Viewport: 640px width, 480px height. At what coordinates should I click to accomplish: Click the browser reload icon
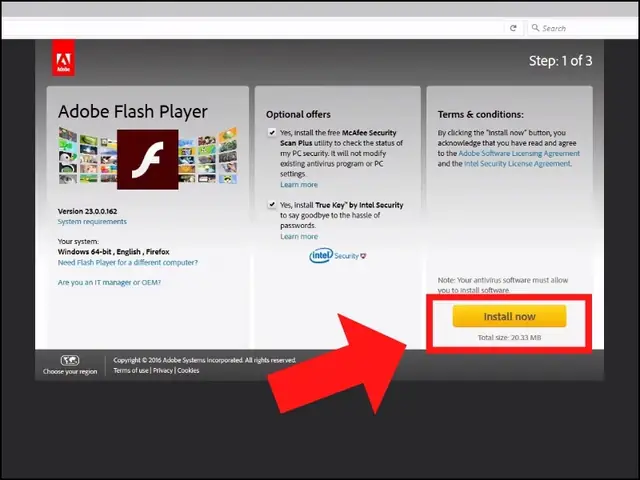click(x=513, y=28)
